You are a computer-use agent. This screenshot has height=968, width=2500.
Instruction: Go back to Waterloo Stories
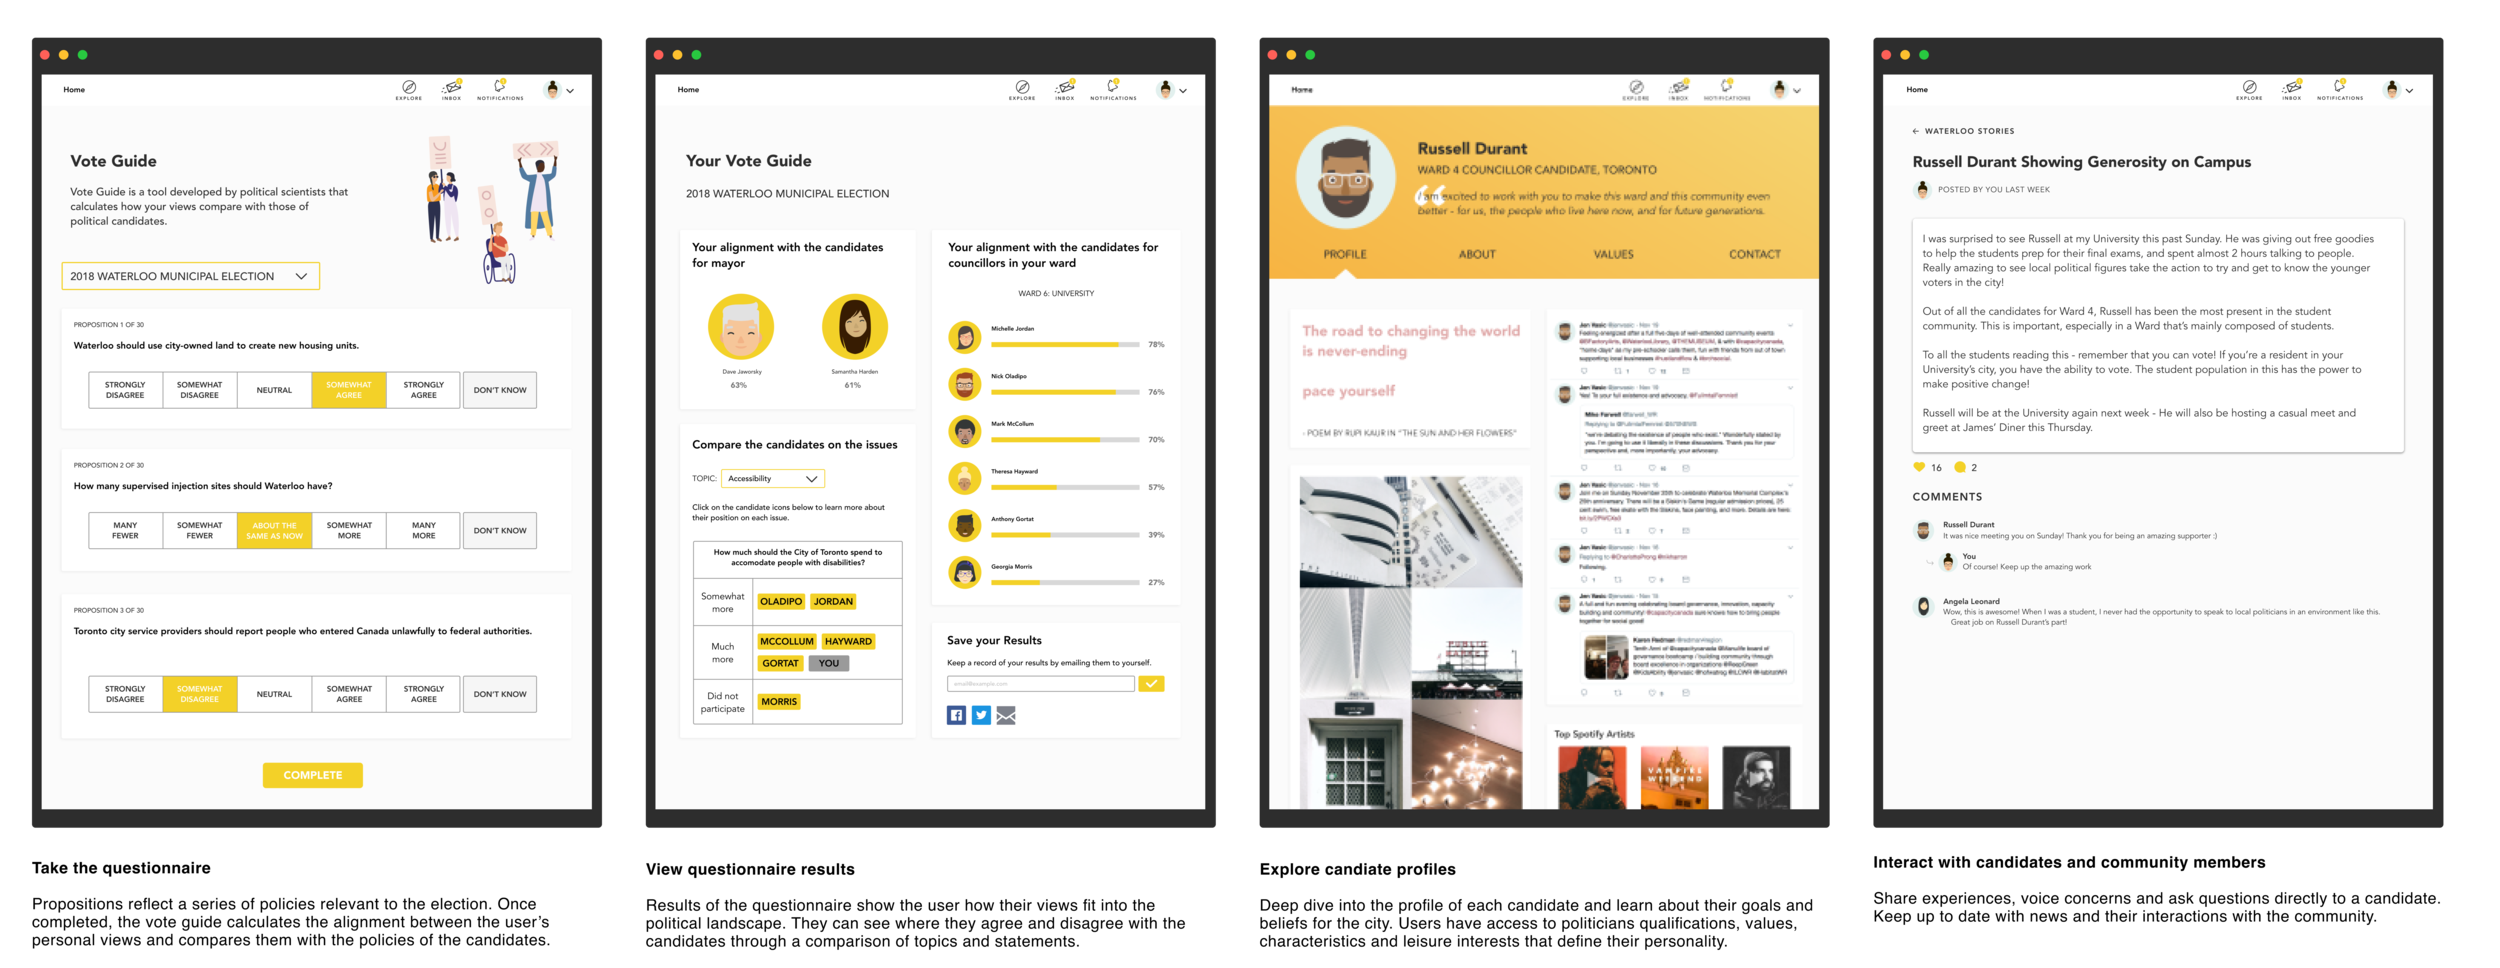pos(1963,131)
